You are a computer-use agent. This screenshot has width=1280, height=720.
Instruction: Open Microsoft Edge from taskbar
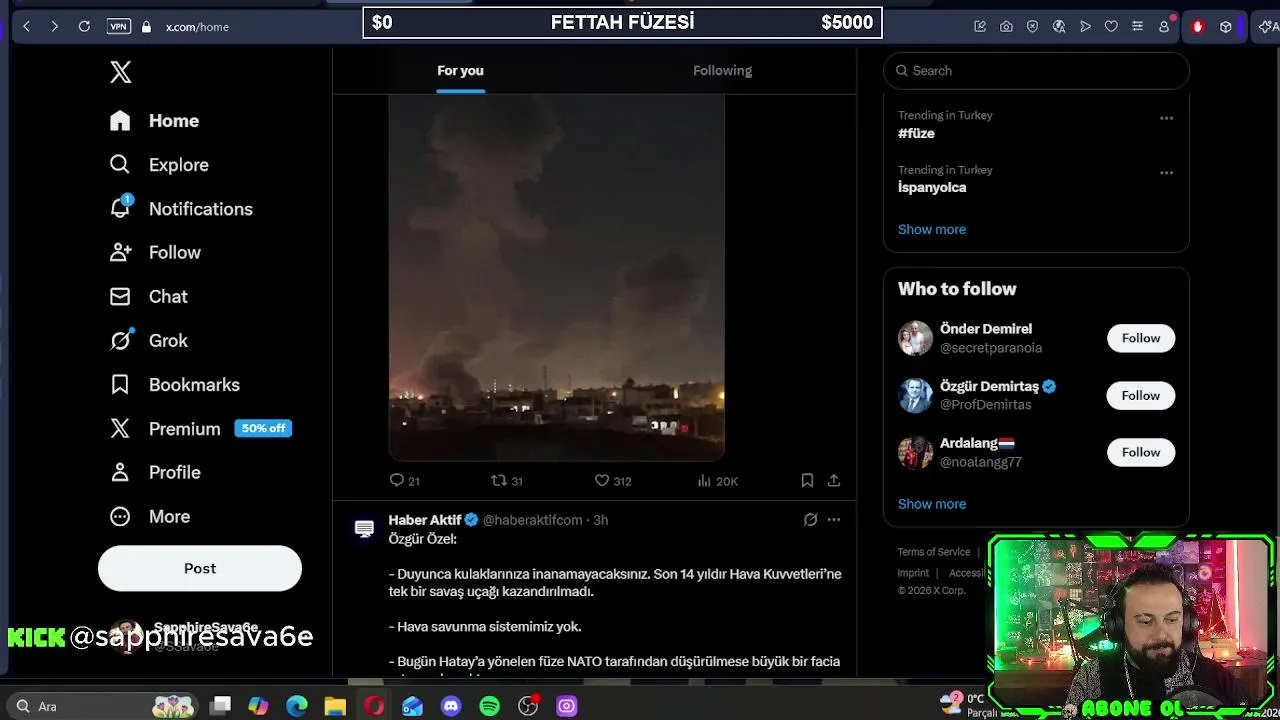click(x=297, y=706)
